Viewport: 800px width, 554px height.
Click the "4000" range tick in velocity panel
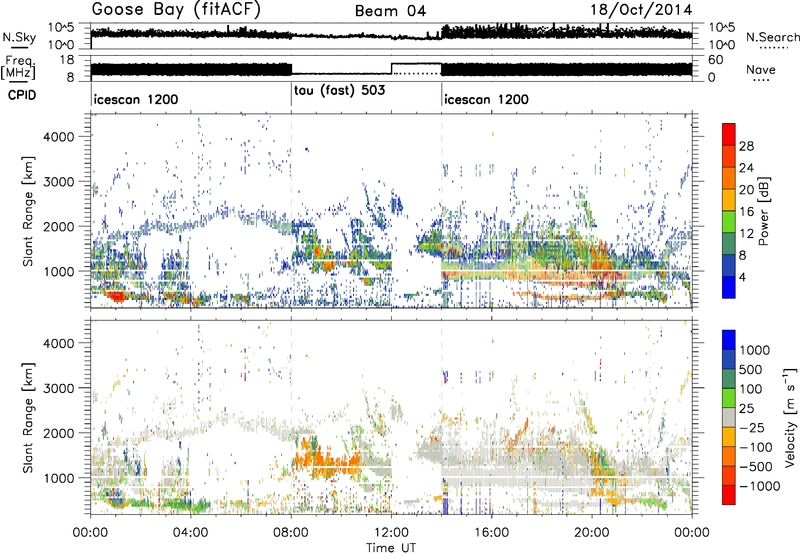click(58, 343)
